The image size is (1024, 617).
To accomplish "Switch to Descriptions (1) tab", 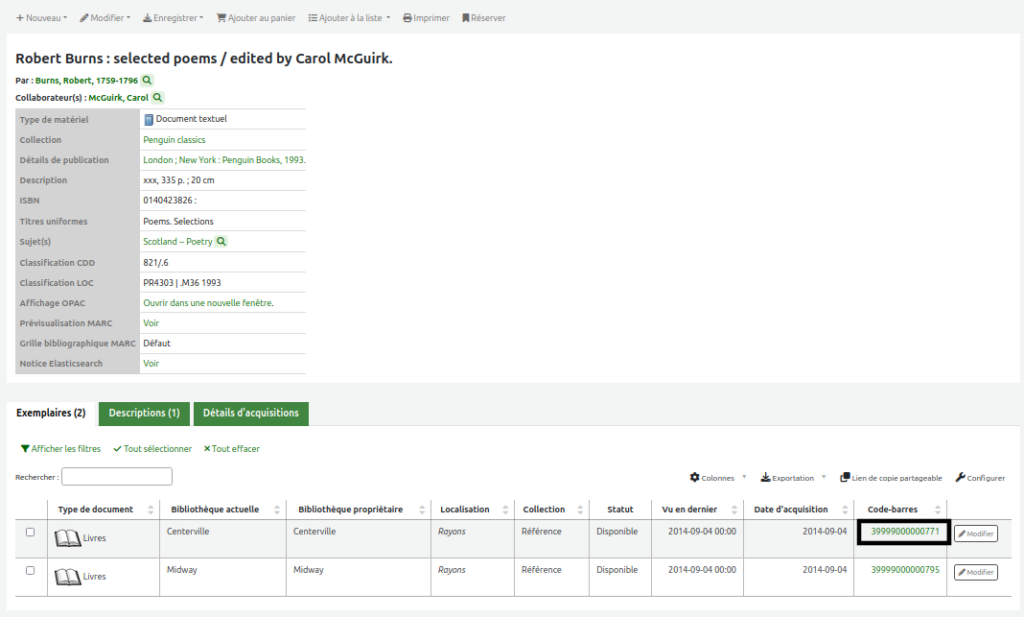I will [x=144, y=413].
